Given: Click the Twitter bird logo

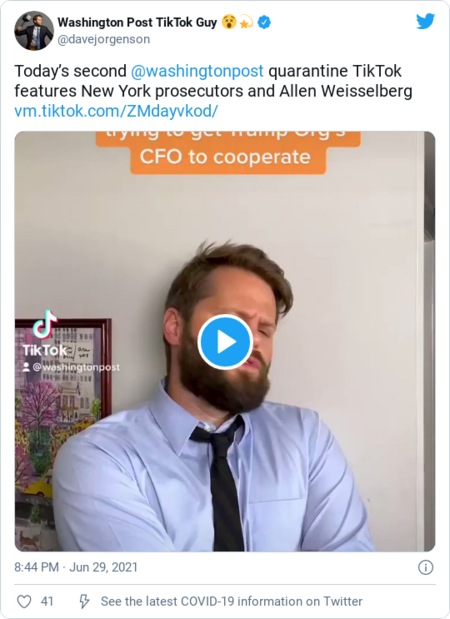Looking at the screenshot, I should (426, 21).
